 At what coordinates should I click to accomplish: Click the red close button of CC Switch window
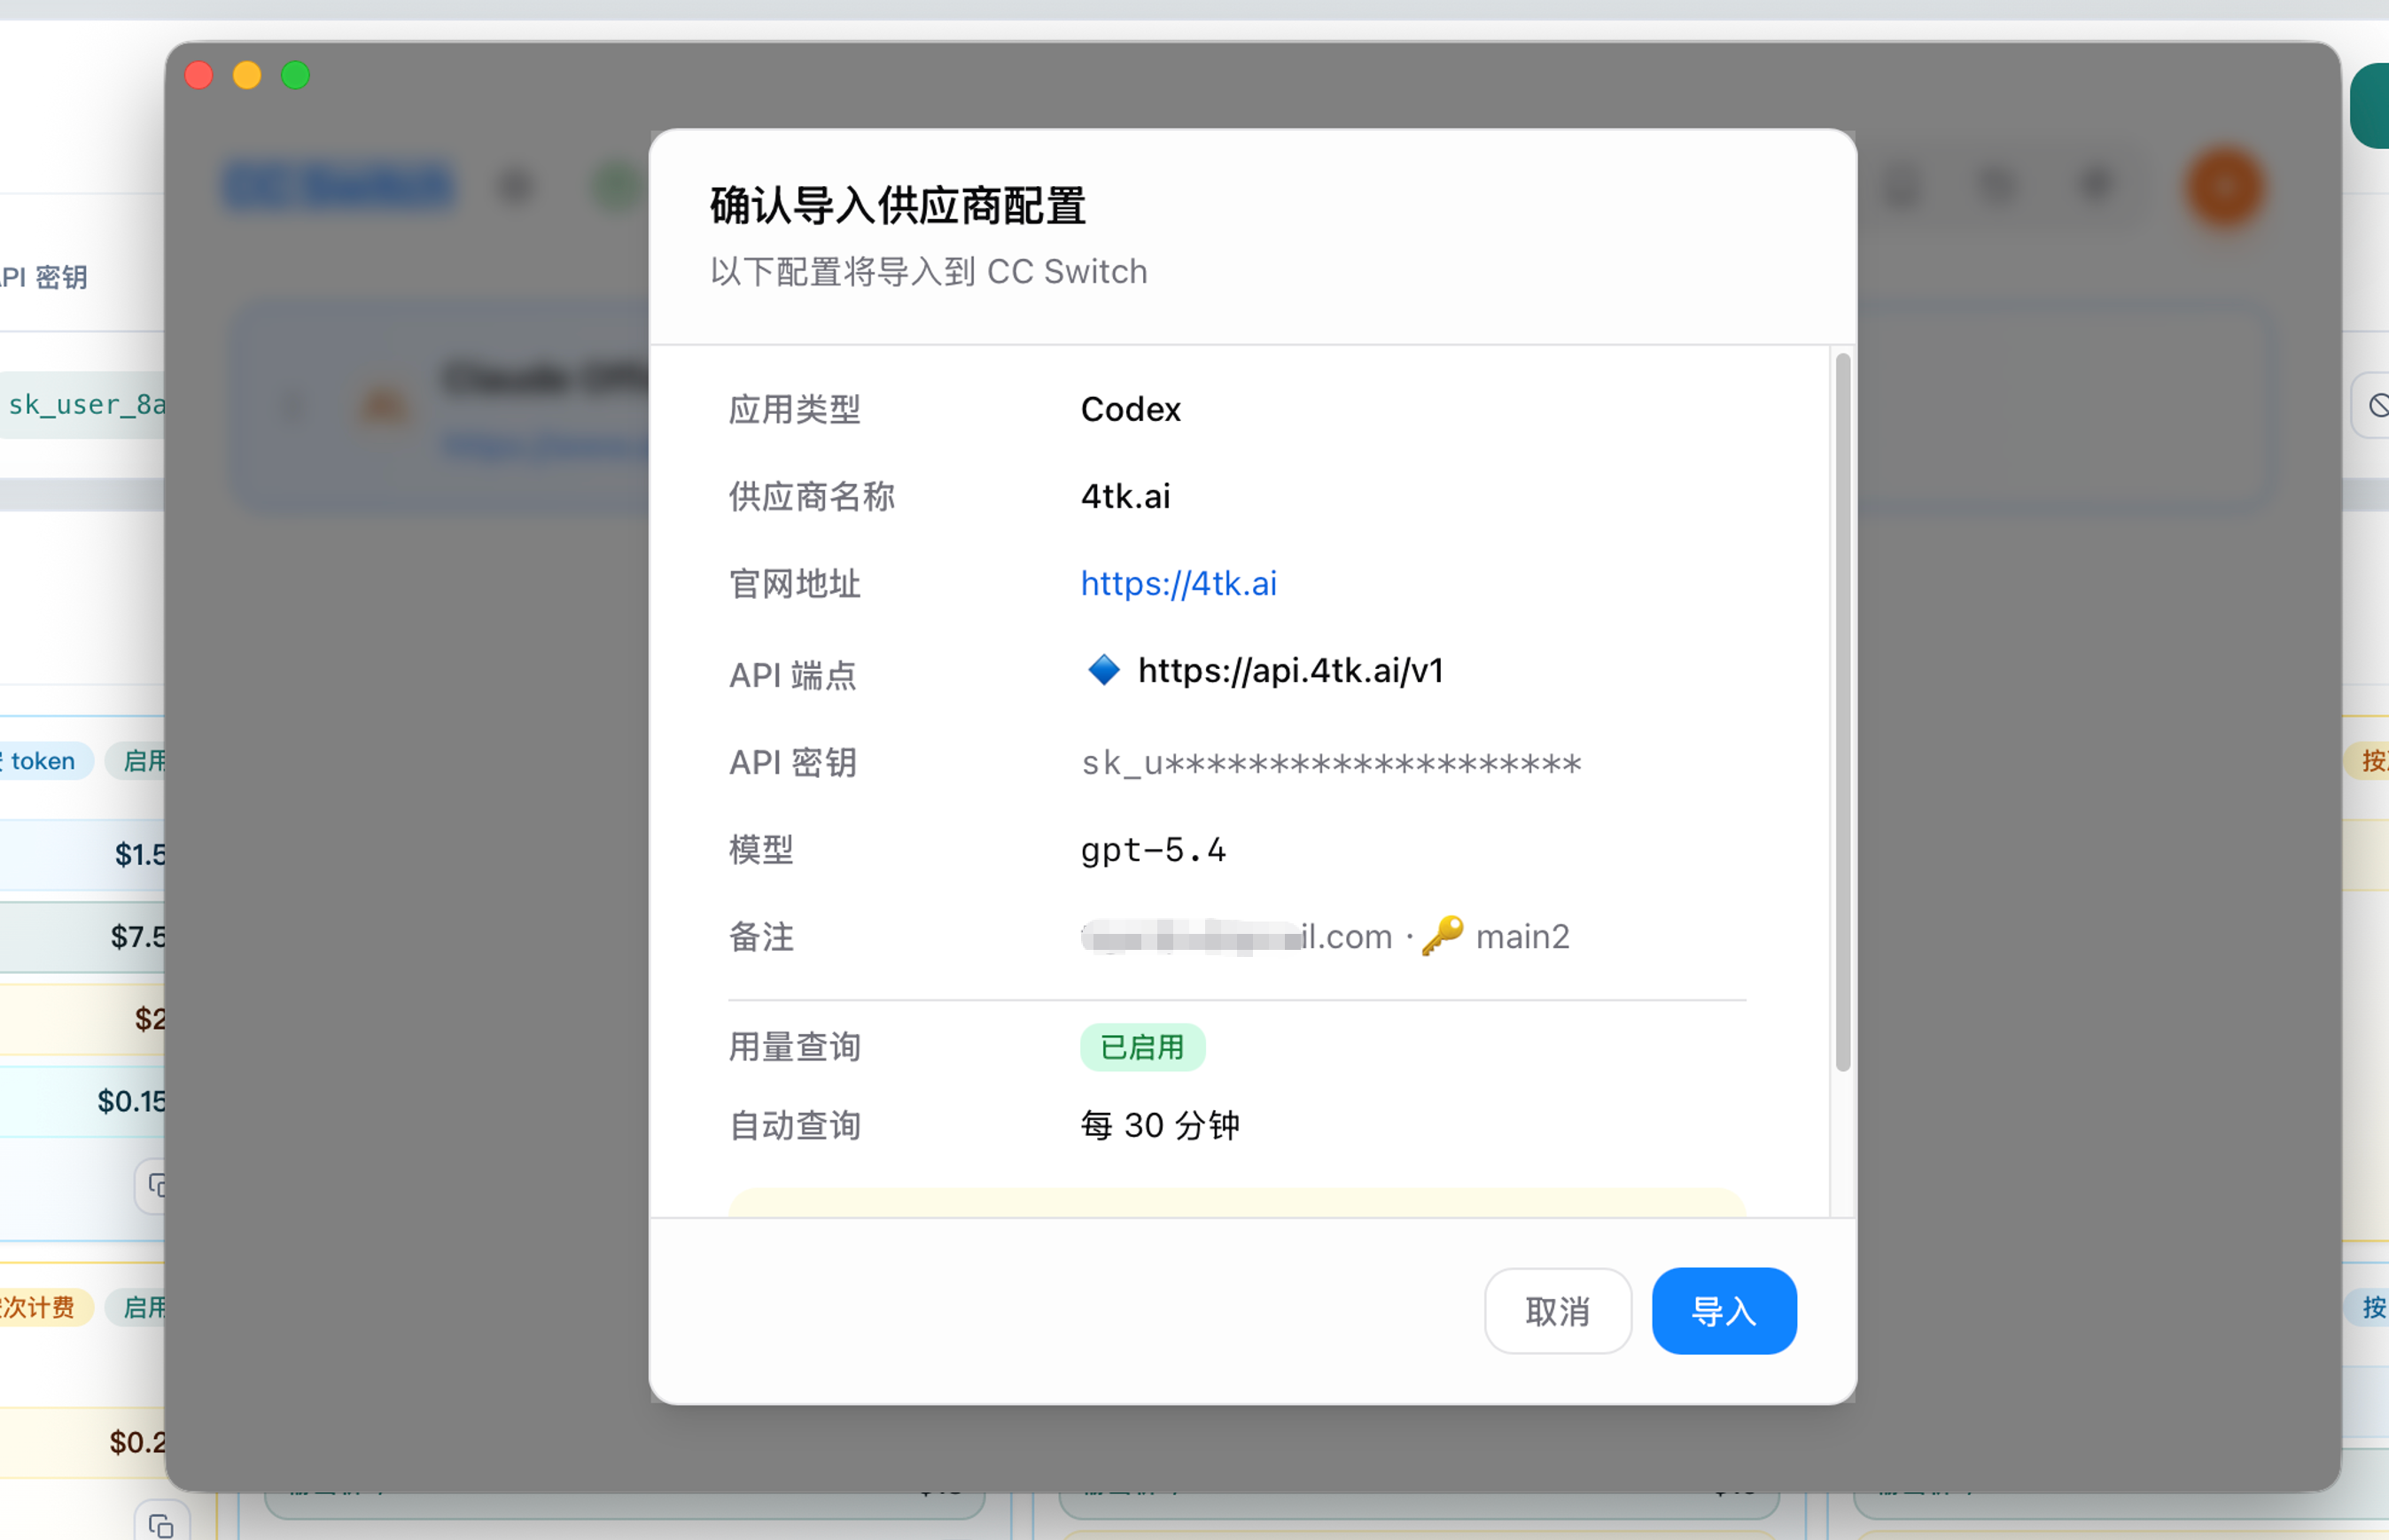pyautogui.click(x=199, y=75)
